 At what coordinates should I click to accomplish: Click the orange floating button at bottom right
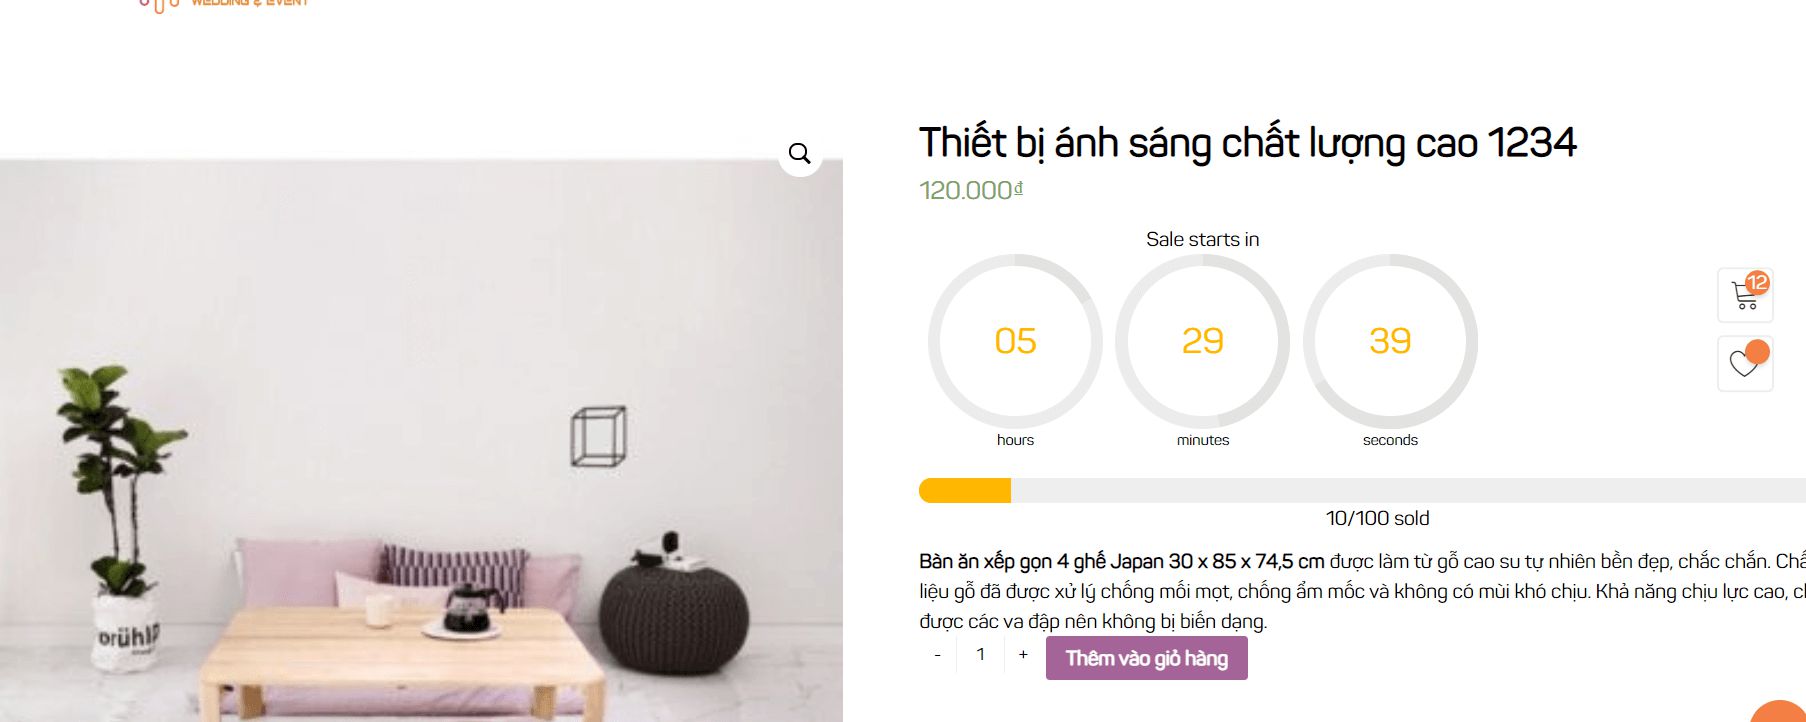click(1781, 712)
